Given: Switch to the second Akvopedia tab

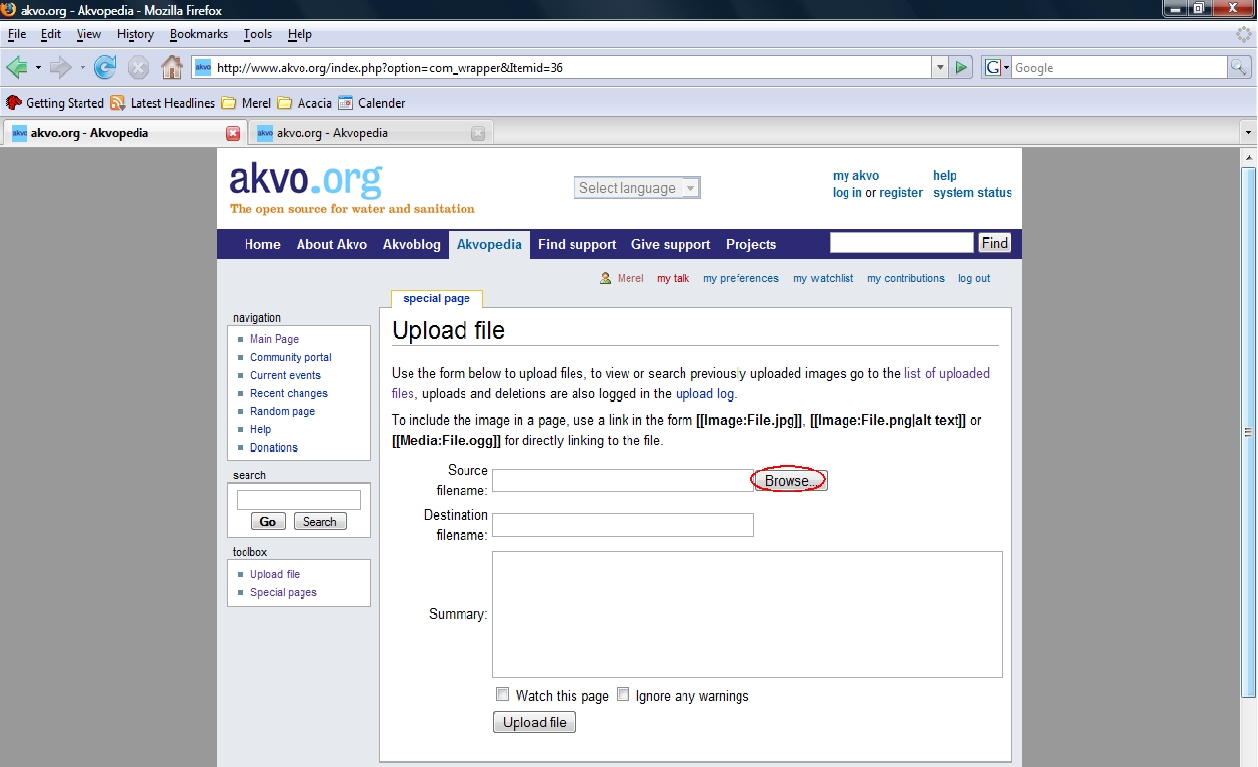Looking at the screenshot, I should click(x=360, y=133).
